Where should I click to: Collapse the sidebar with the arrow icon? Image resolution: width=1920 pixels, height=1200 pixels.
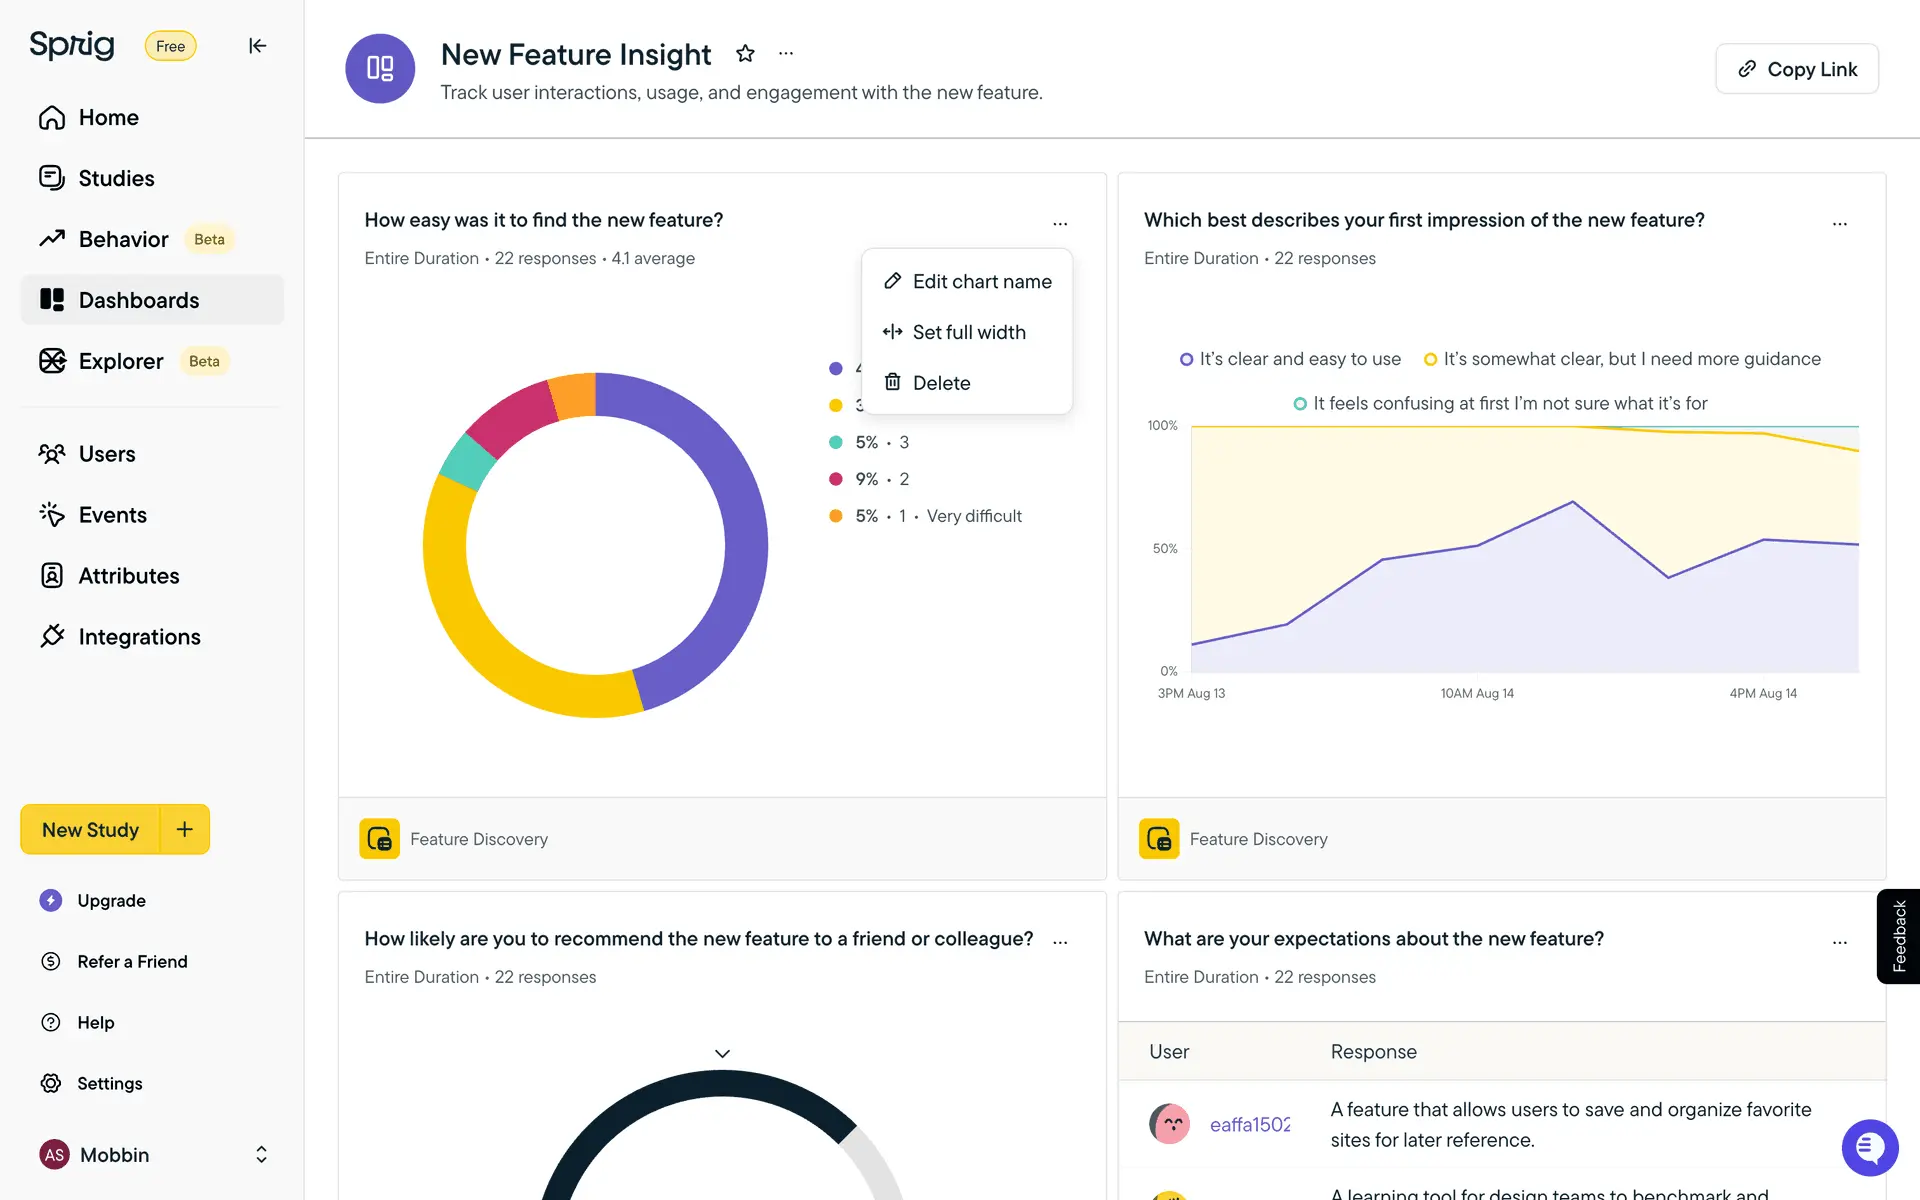[x=257, y=46]
